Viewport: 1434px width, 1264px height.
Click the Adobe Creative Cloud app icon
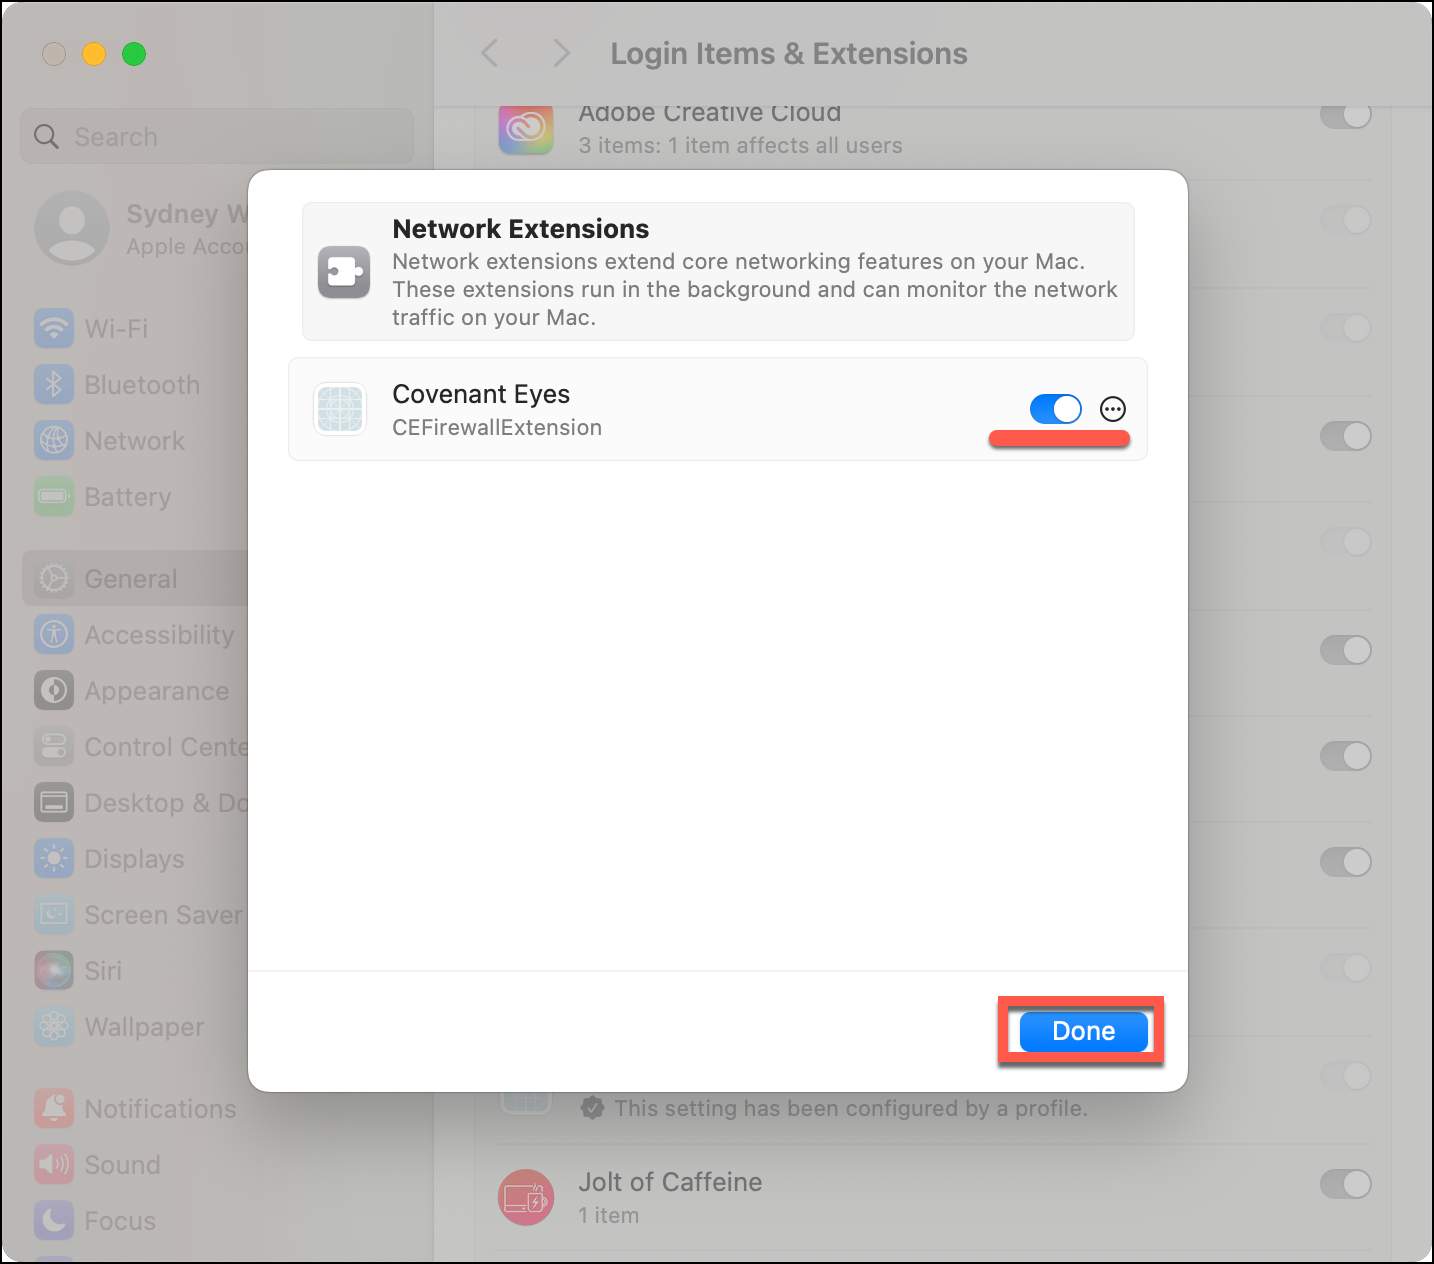[526, 128]
